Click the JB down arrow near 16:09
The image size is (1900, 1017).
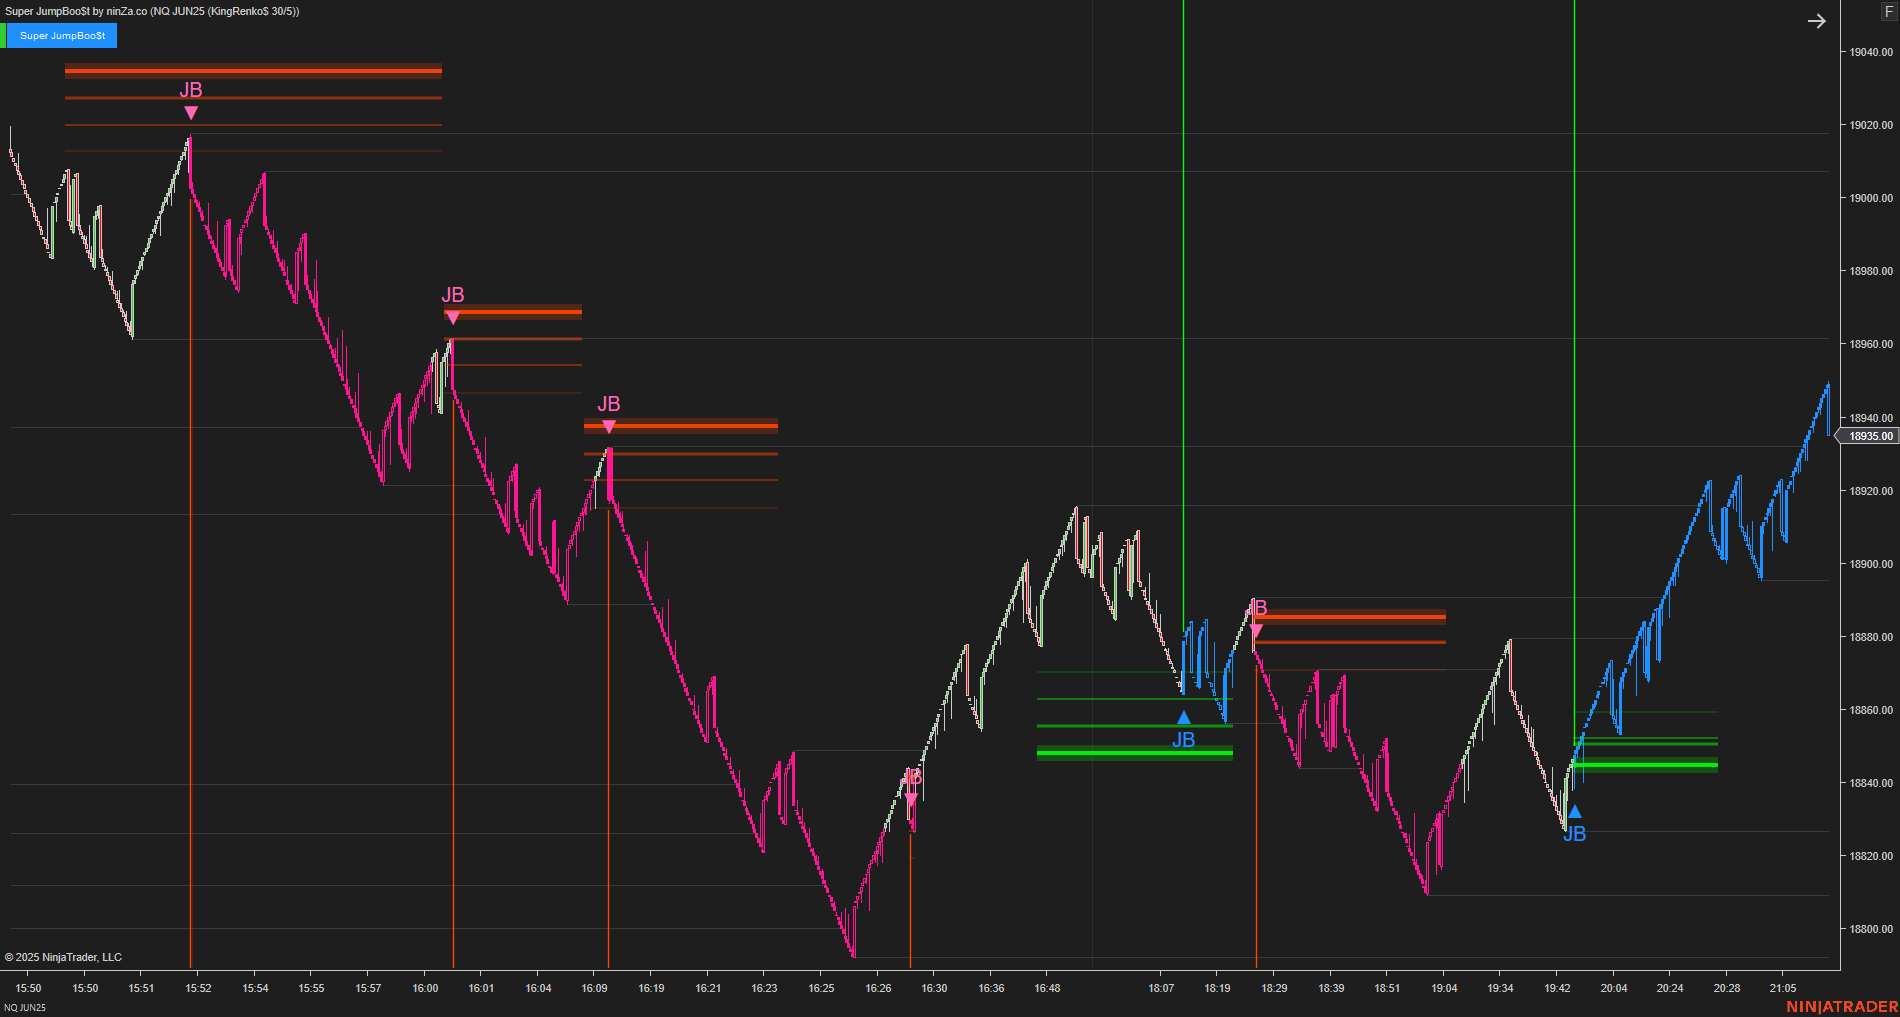tap(608, 425)
